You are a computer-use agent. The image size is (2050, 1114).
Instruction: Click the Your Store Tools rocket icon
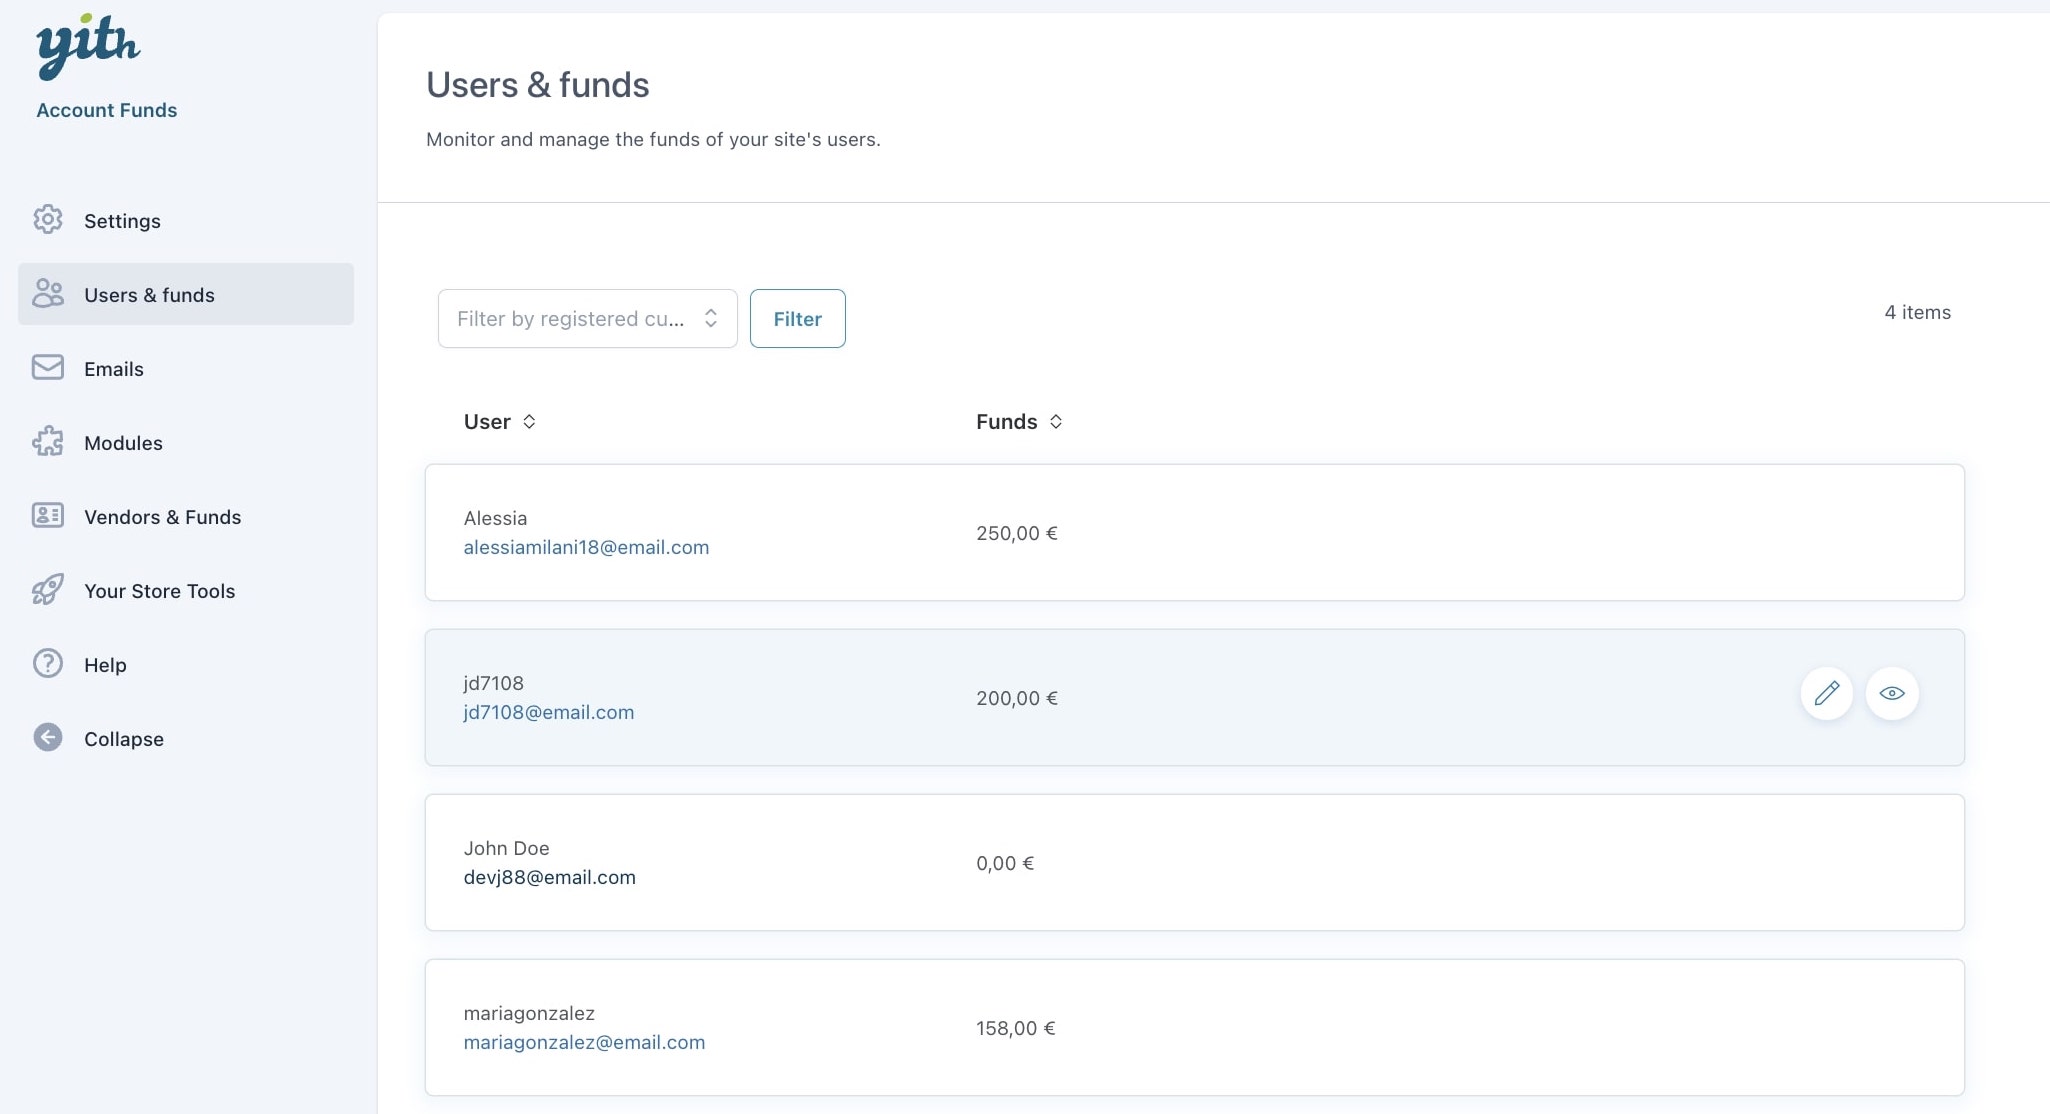tap(48, 590)
